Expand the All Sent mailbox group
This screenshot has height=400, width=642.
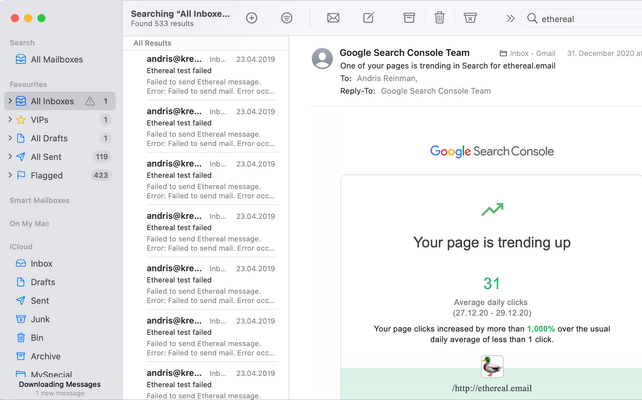(x=9, y=157)
